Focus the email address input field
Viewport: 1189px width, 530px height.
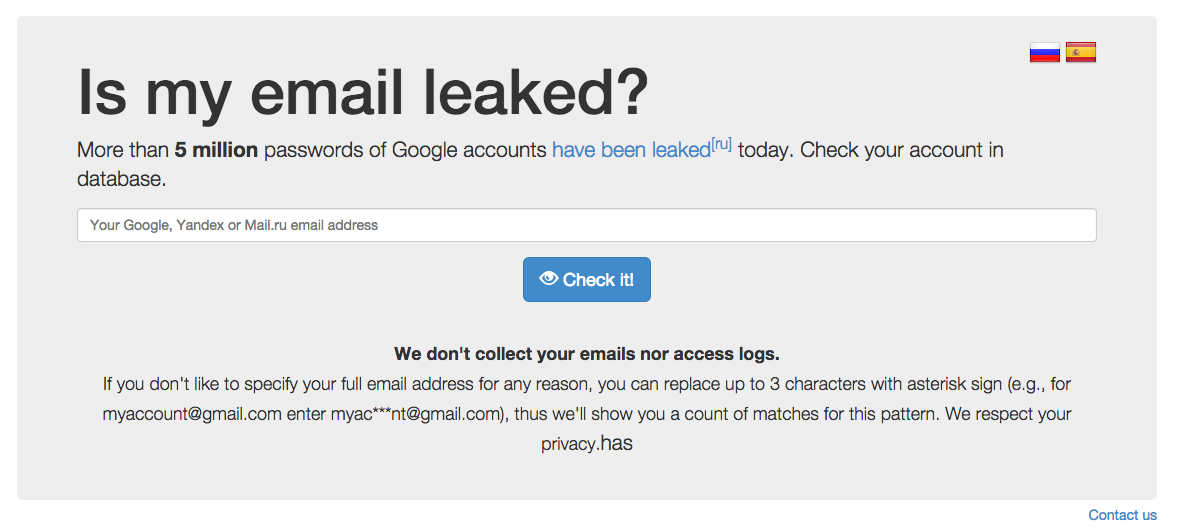tap(587, 225)
